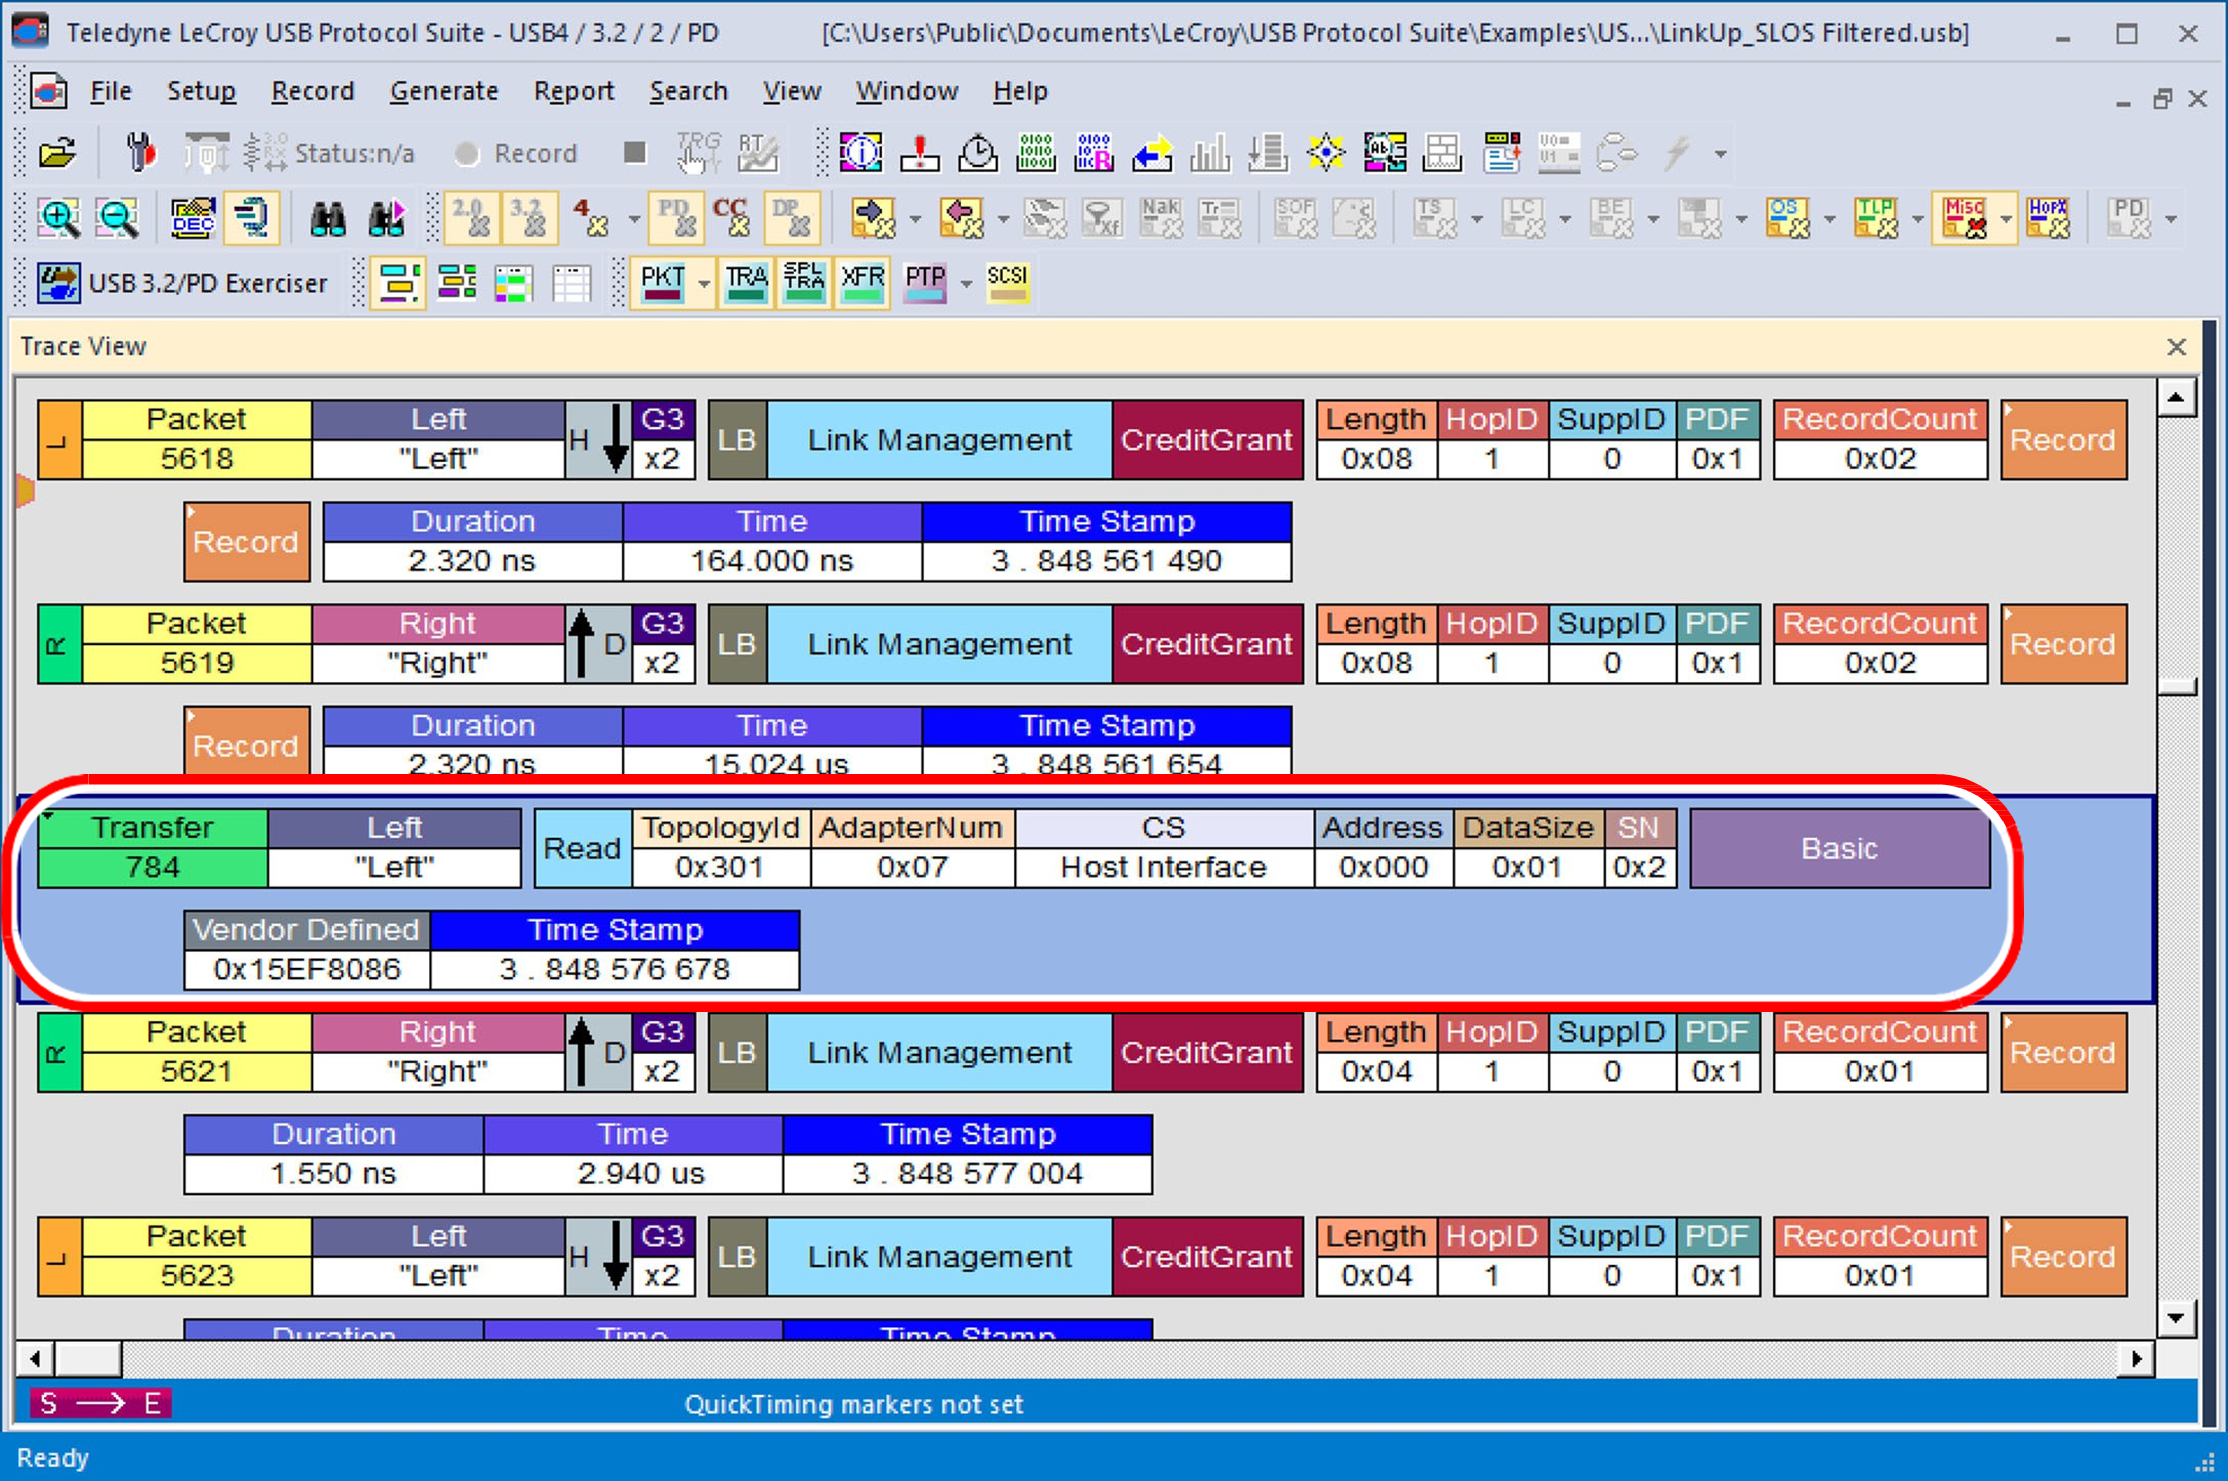Viewport: 2228px width, 1481px height.
Task: Toggle XFR transfer level view
Action: tap(862, 283)
